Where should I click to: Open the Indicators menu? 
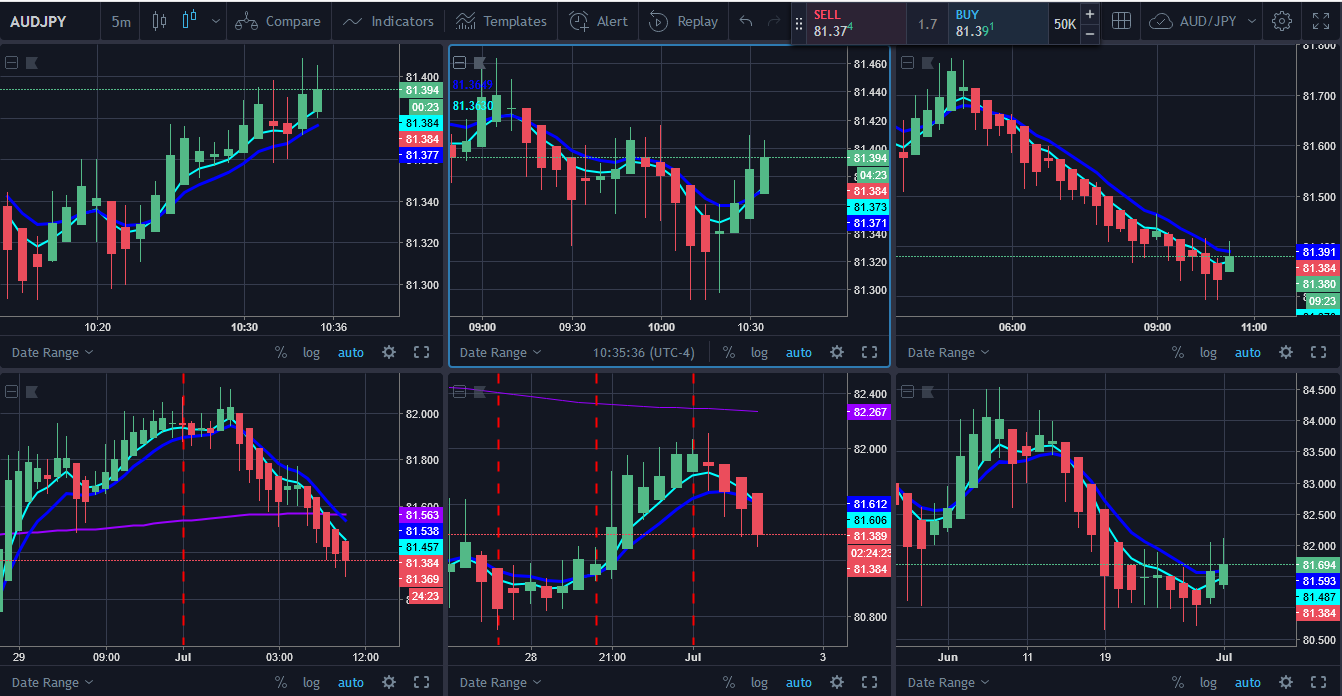(388, 21)
